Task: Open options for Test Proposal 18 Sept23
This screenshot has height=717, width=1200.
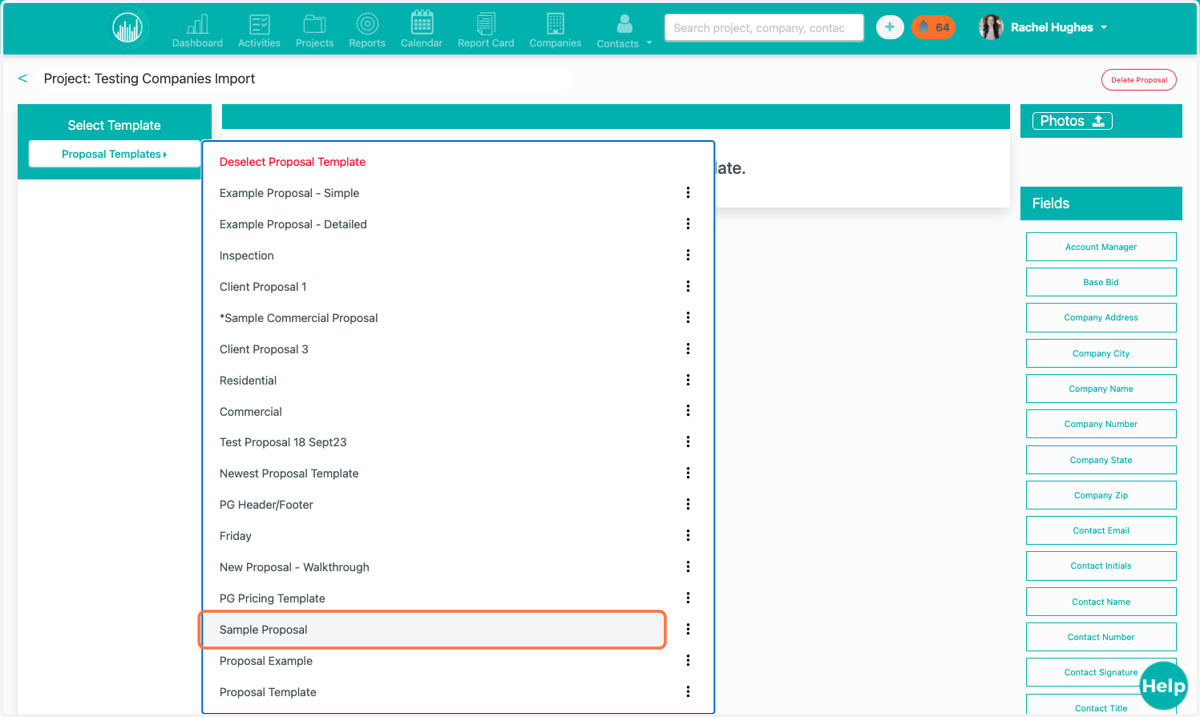Action: (x=688, y=442)
